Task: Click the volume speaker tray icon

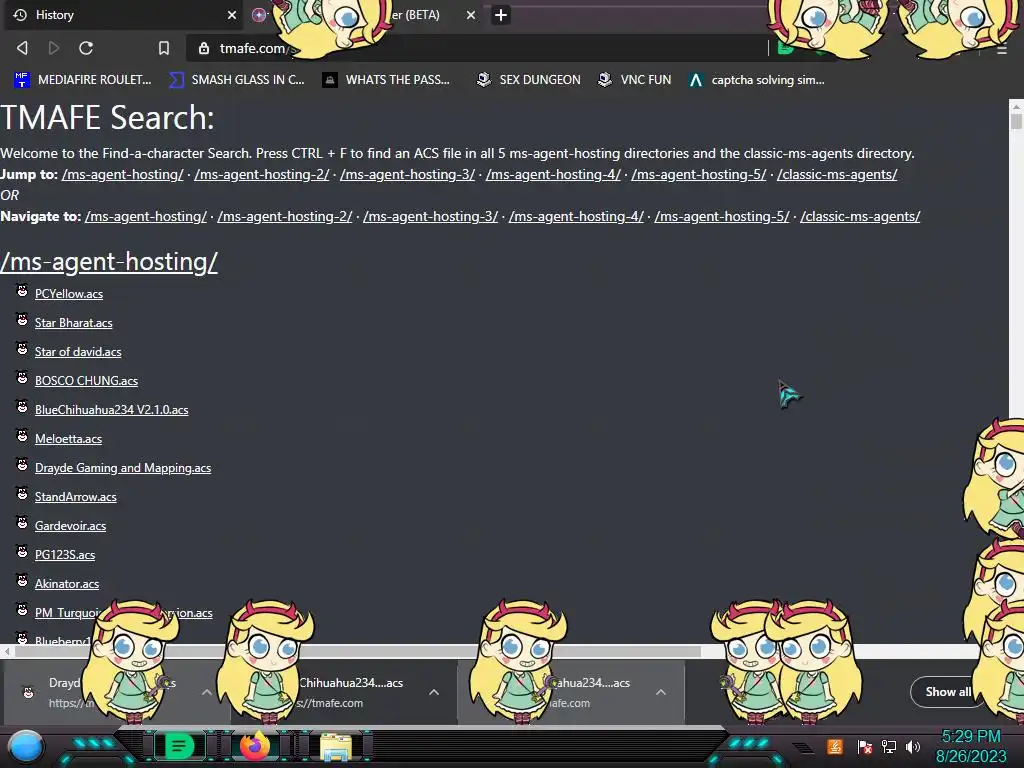Action: pyautogui.click(x=913, y=746)
